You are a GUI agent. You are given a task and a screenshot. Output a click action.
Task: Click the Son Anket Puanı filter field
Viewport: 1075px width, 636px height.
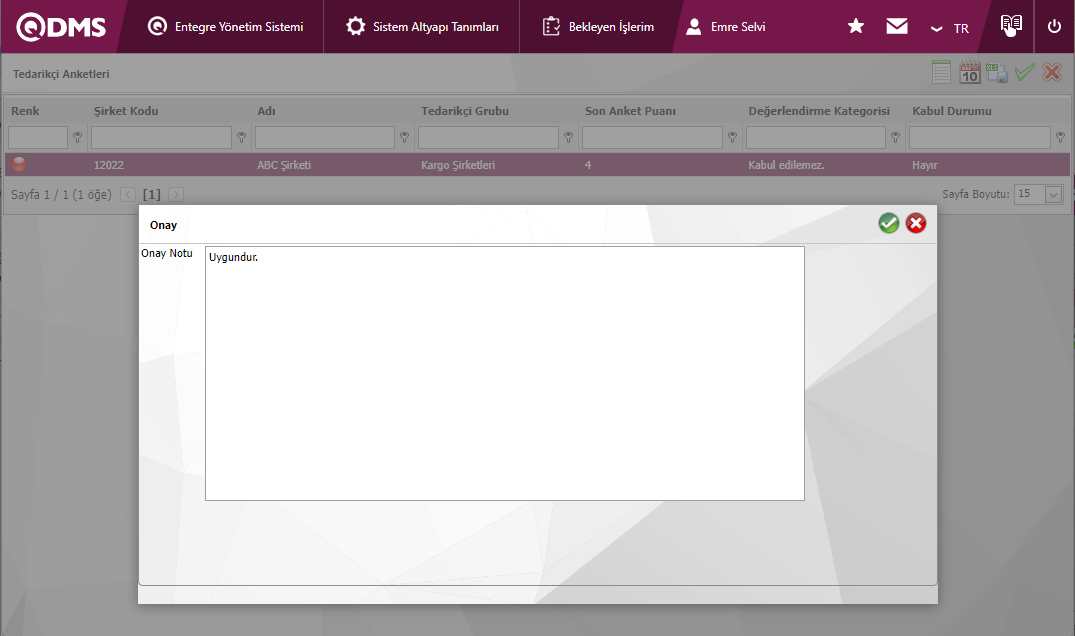tap(652, 138)
